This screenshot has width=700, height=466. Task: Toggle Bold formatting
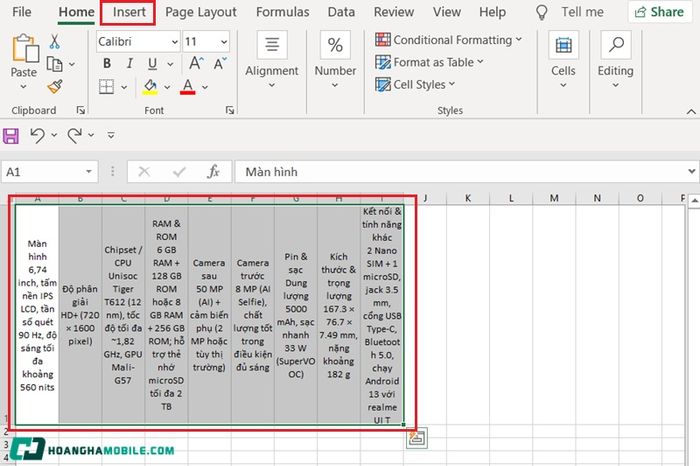point(107,64)
